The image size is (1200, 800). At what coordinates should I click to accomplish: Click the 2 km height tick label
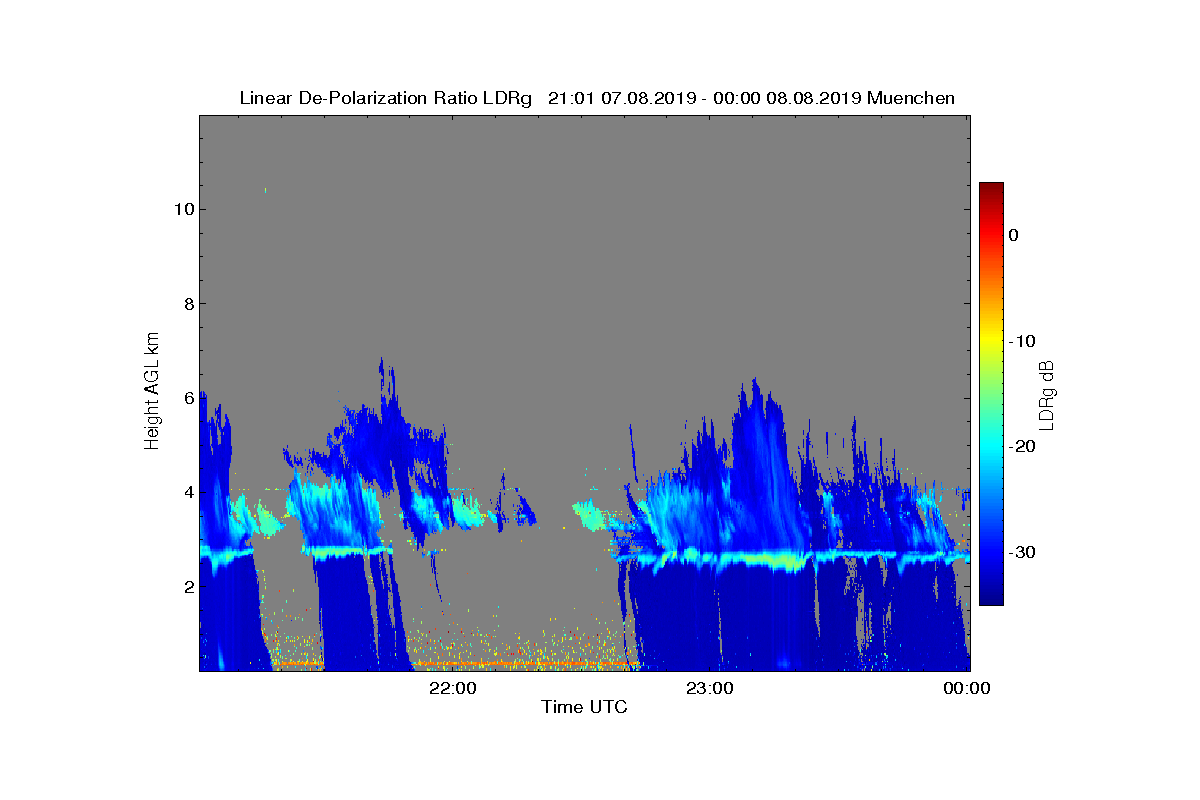pos(187,587)
